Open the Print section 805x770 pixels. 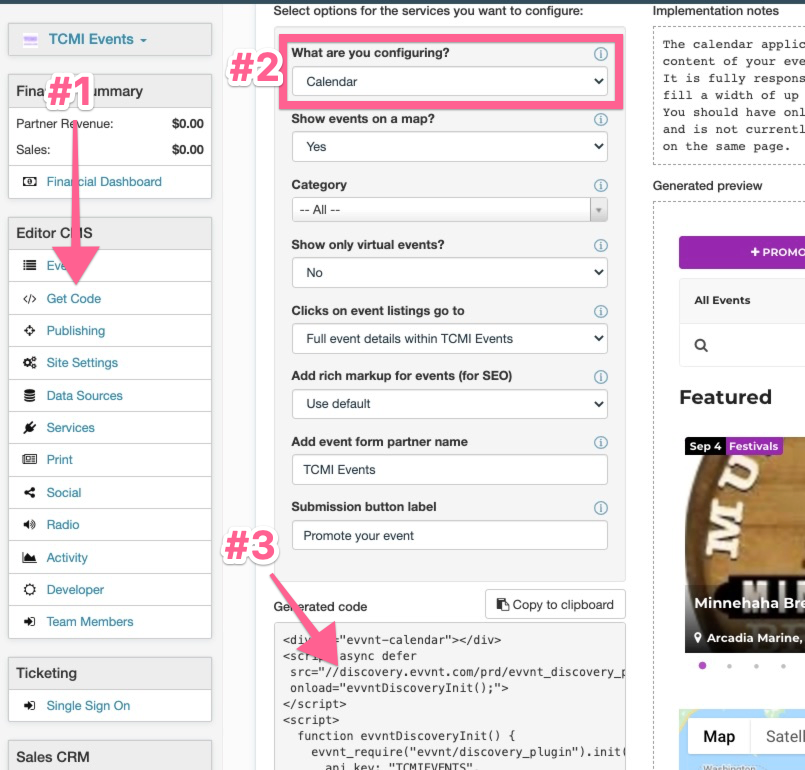(60, 459)
